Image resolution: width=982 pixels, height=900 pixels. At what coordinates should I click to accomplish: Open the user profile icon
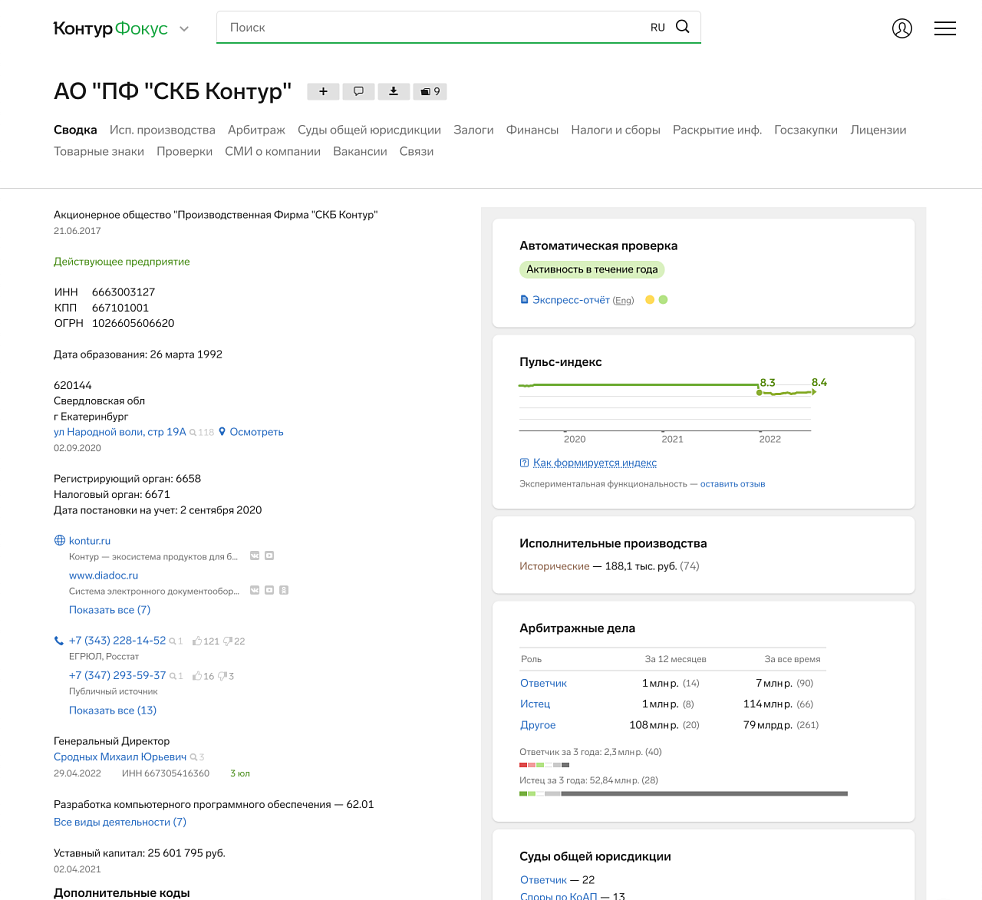[902, 28]
